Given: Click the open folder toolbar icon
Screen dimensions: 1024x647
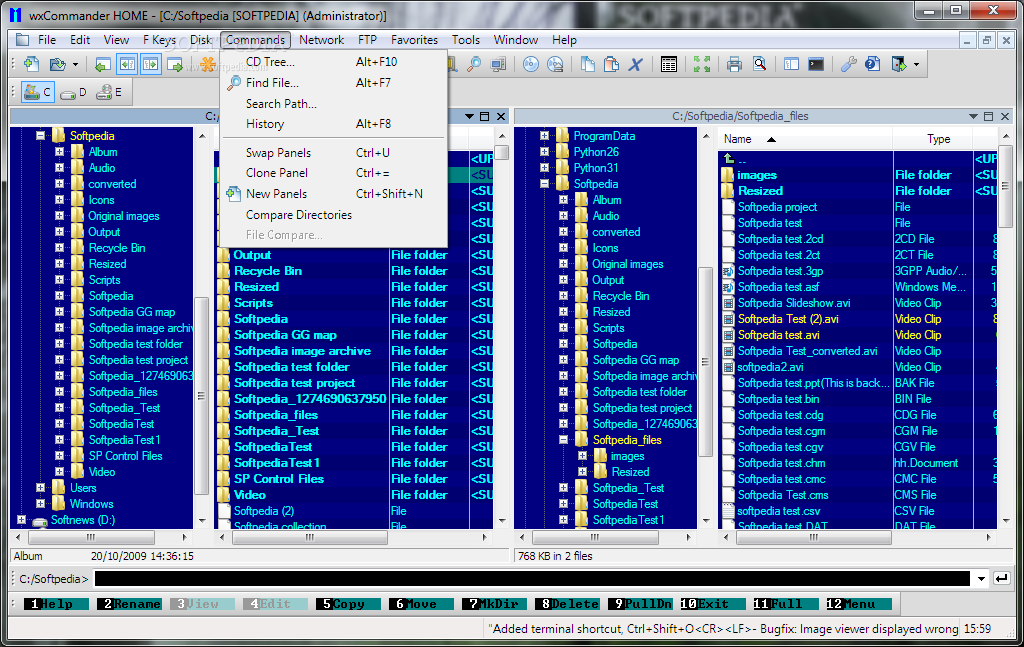Looking at the screenshot, I should tap(57, 64).
